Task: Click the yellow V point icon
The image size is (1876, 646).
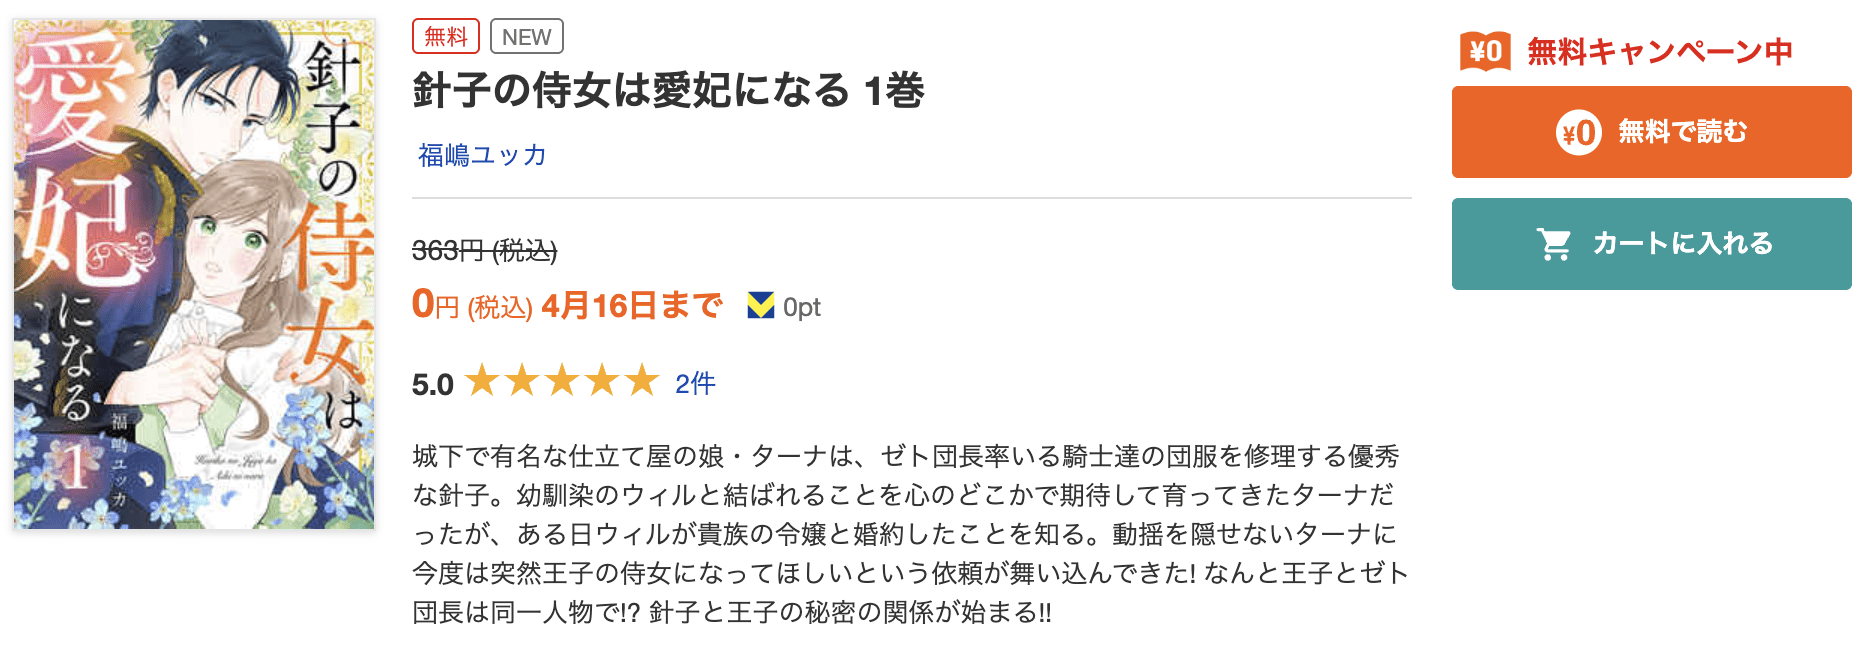Action: (x=761, y=306)
